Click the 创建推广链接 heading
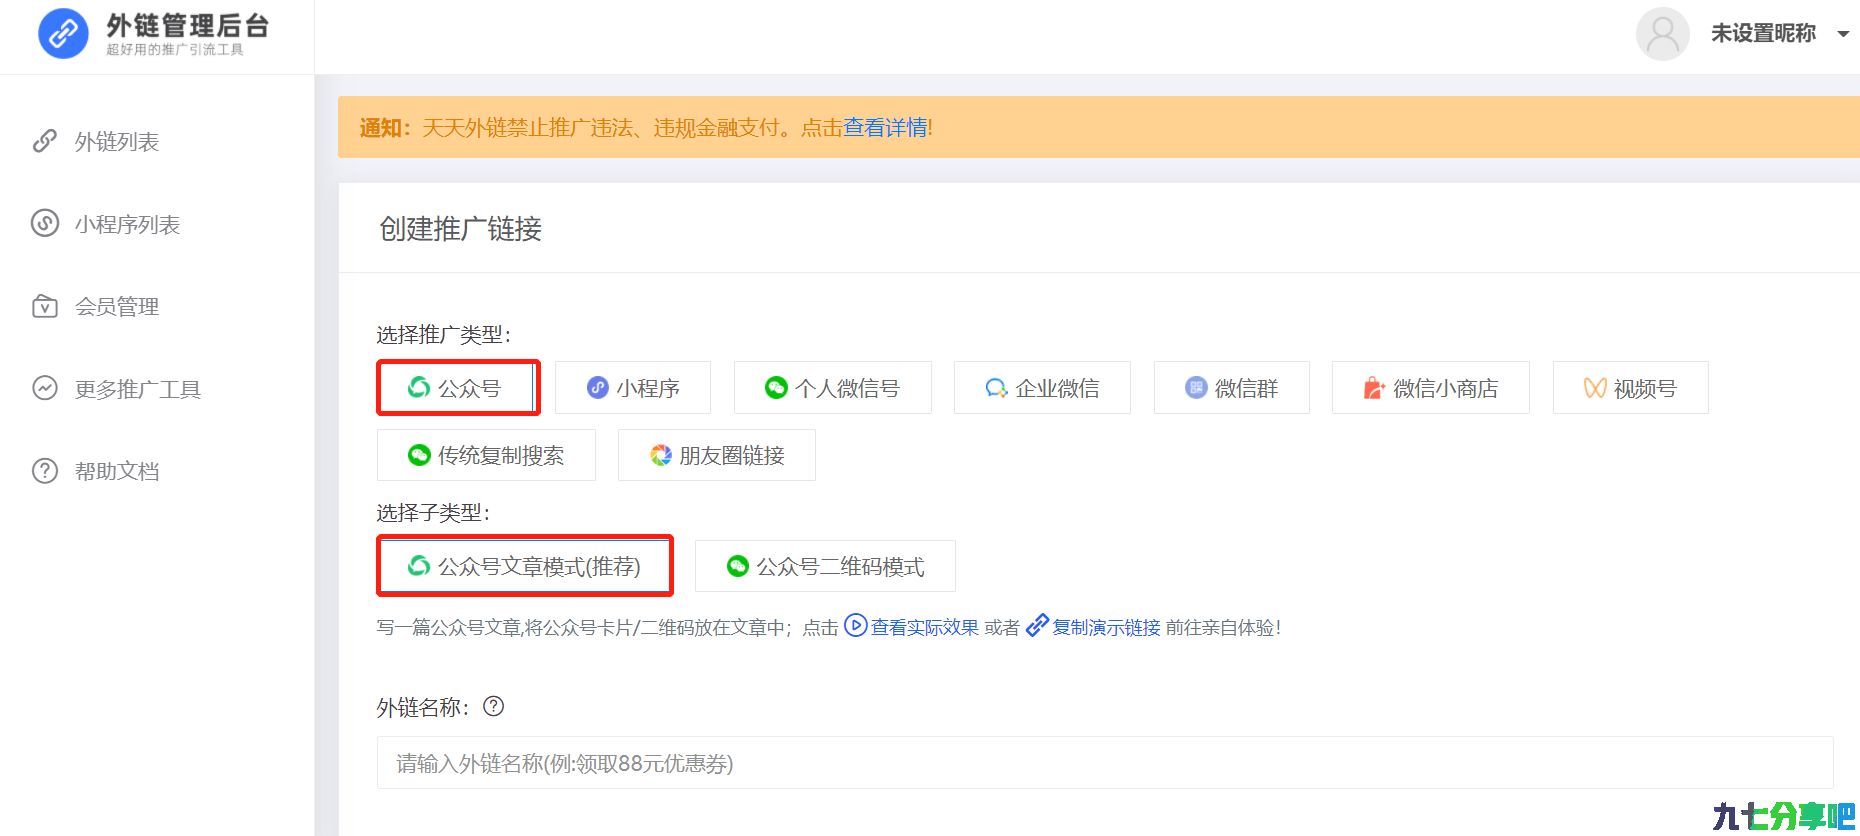The width and height of the screenshot is (1860, 836). click(460, 229)
